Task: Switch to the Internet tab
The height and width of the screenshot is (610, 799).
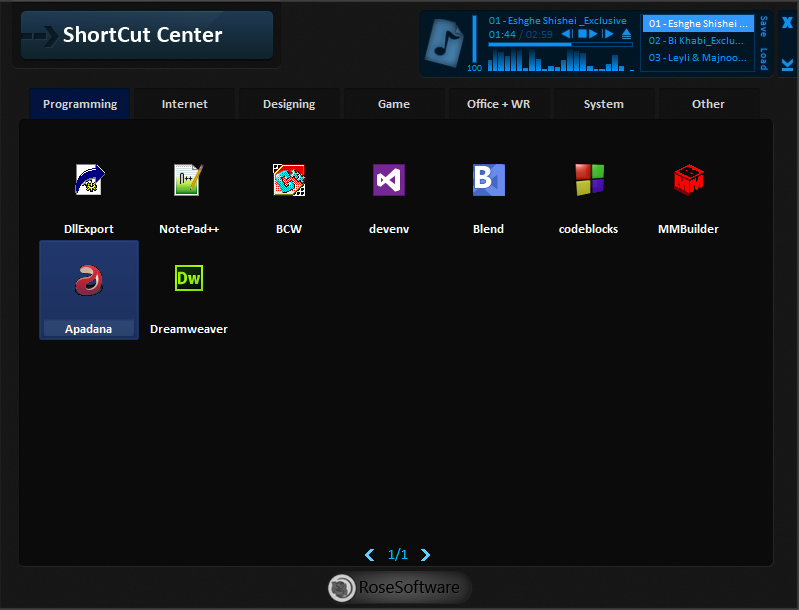Action: [x=184, y=104]
